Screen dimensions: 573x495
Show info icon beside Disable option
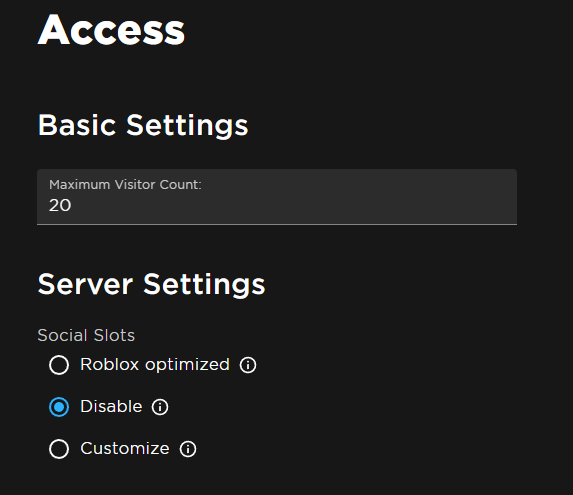[160, 407]
